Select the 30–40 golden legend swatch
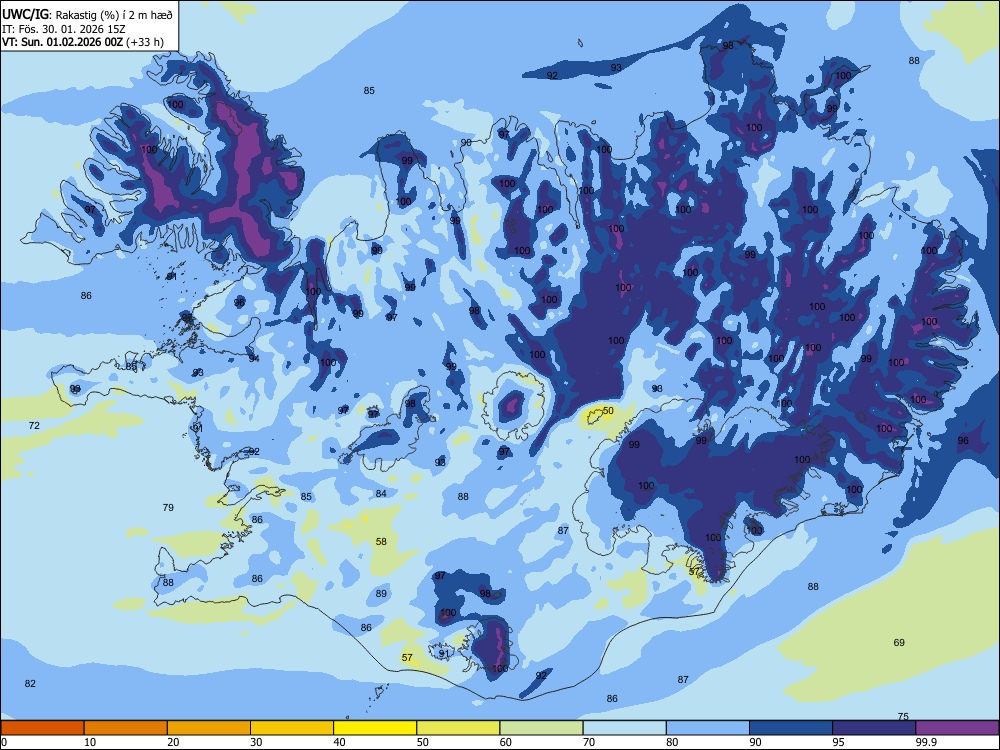 (292, 728)
